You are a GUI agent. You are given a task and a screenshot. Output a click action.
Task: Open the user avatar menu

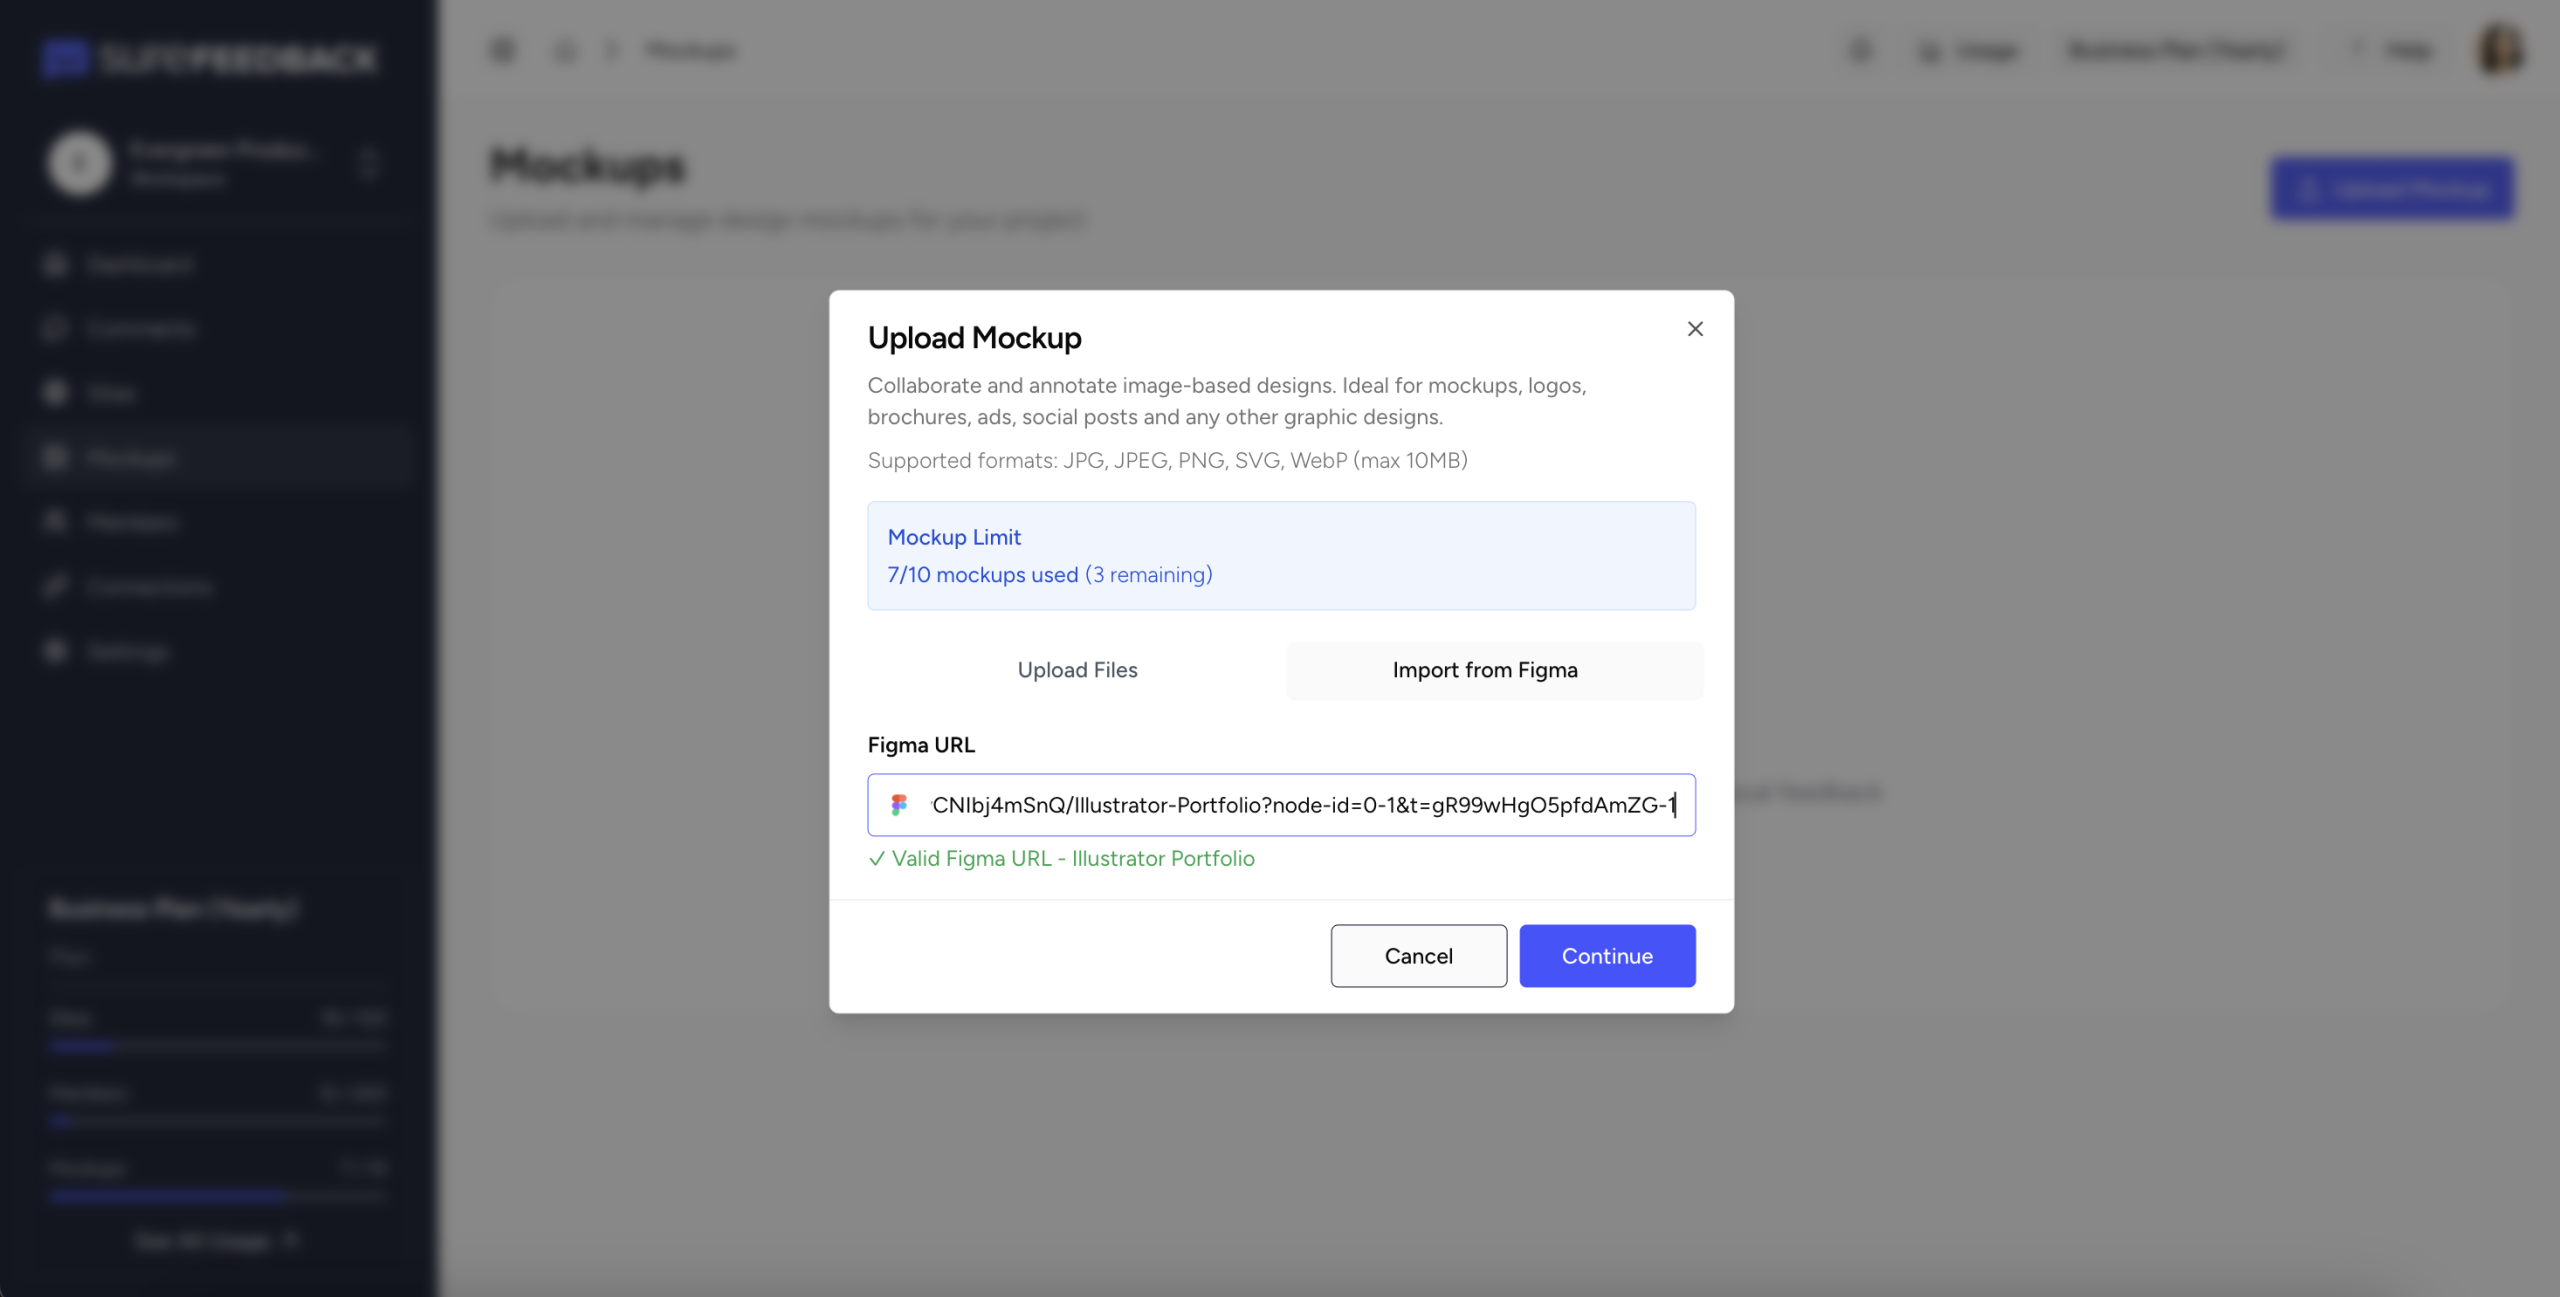pyautogui.click(x=2500, y=50)
